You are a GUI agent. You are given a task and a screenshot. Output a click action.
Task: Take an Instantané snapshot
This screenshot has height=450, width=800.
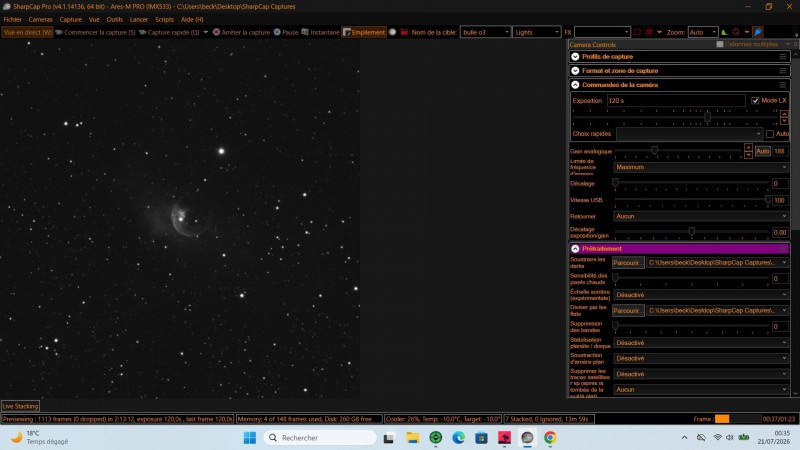click(x=320, y=32)
